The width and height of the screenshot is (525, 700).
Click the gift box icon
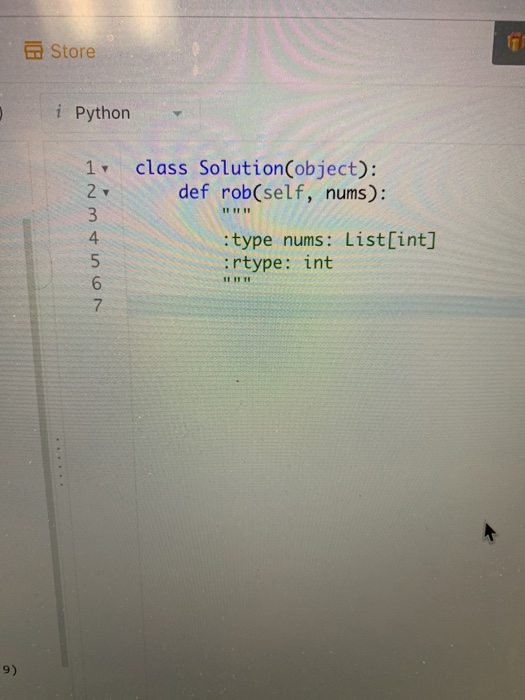(x=514, y=43)
